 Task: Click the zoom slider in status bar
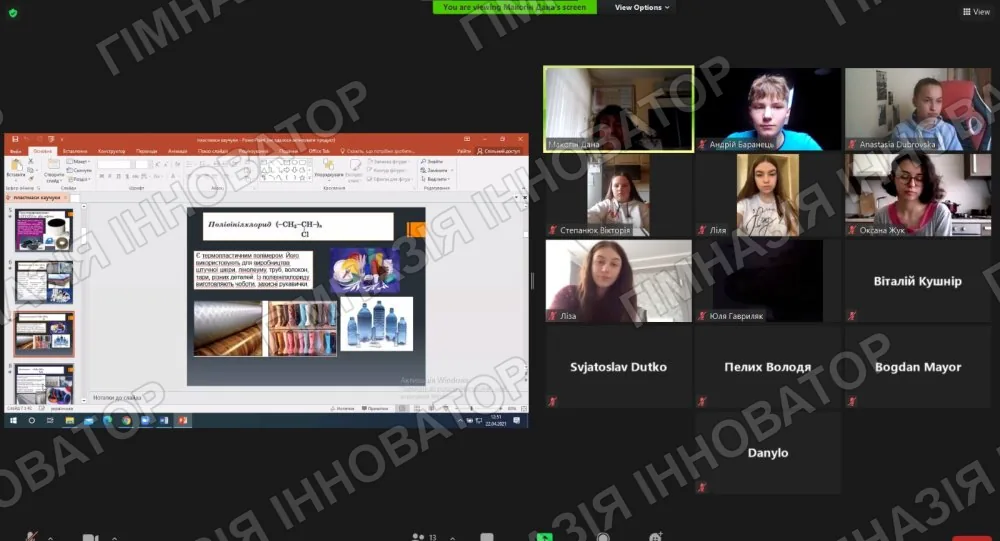[x=472, y=408]
